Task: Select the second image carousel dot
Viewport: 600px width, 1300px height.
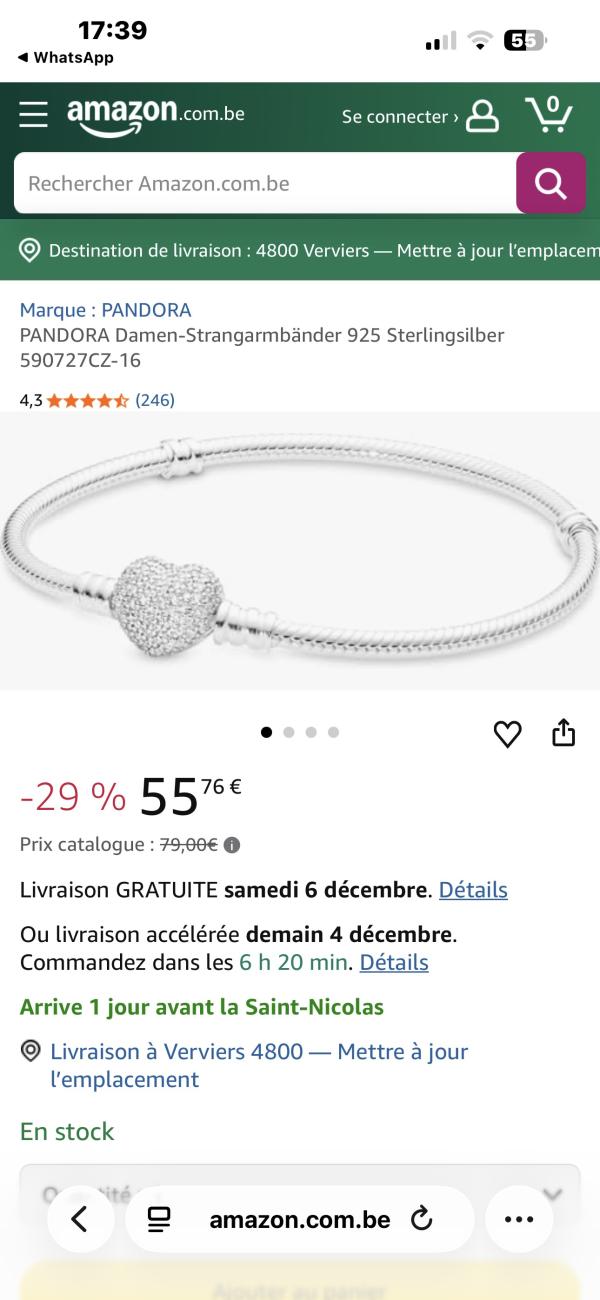Action: (x=289, y=732)
